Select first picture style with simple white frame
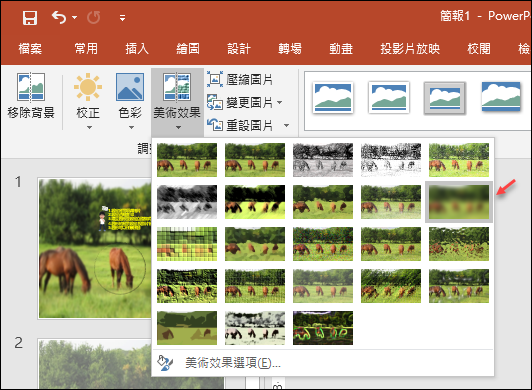Viewport: 532px width, 390px height. [x=333, y=98]
